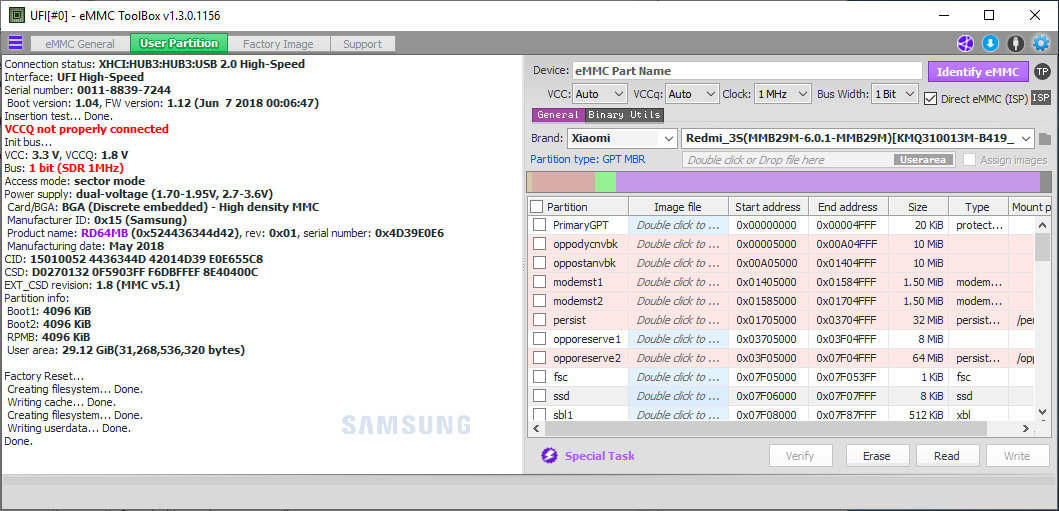Click the blue download update icon
The image size is (1059, 511).
(x=989, y=44)
